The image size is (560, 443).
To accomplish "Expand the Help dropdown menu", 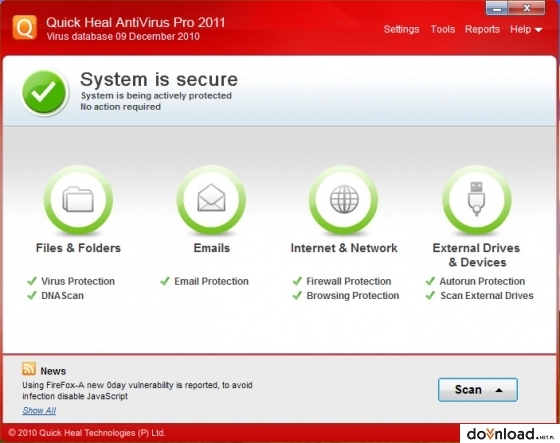I will [526, 29].
